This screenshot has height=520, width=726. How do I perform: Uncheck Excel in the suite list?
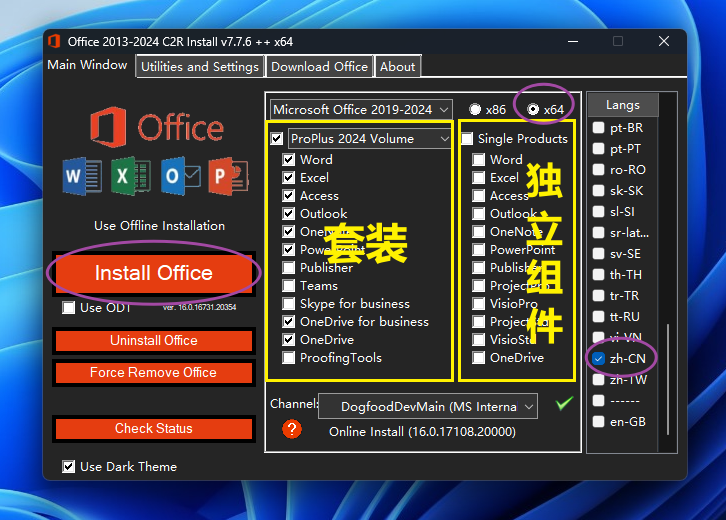coord(288,178)
